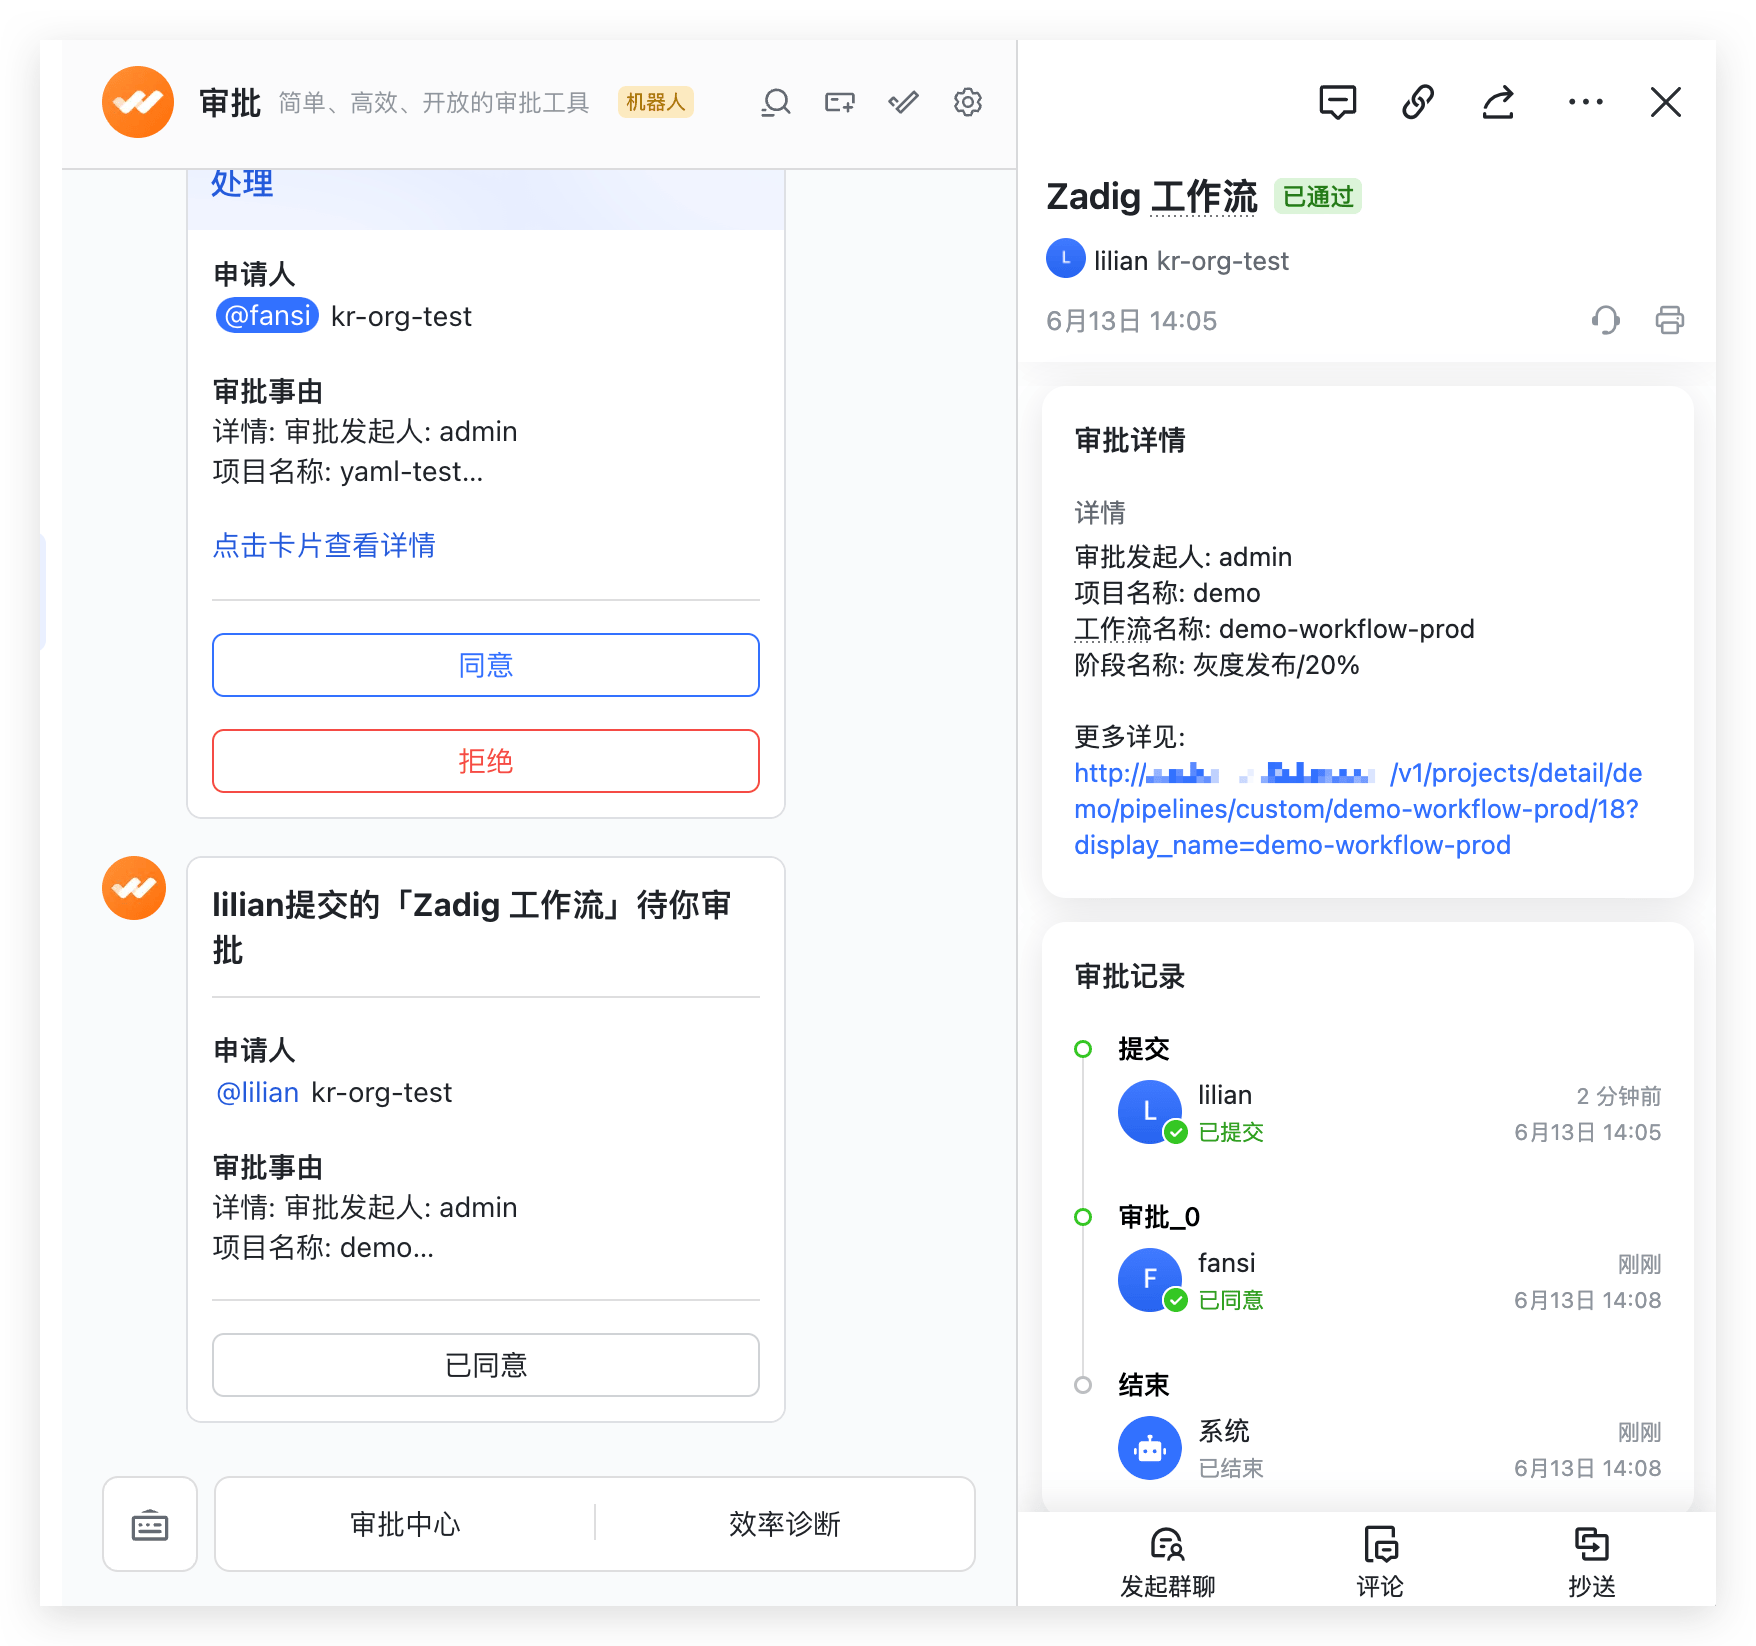Click text 项目名称: demo... in lilian's card
Viewport: 1756px width, 1646px height.
click(x=323, y=1247)
